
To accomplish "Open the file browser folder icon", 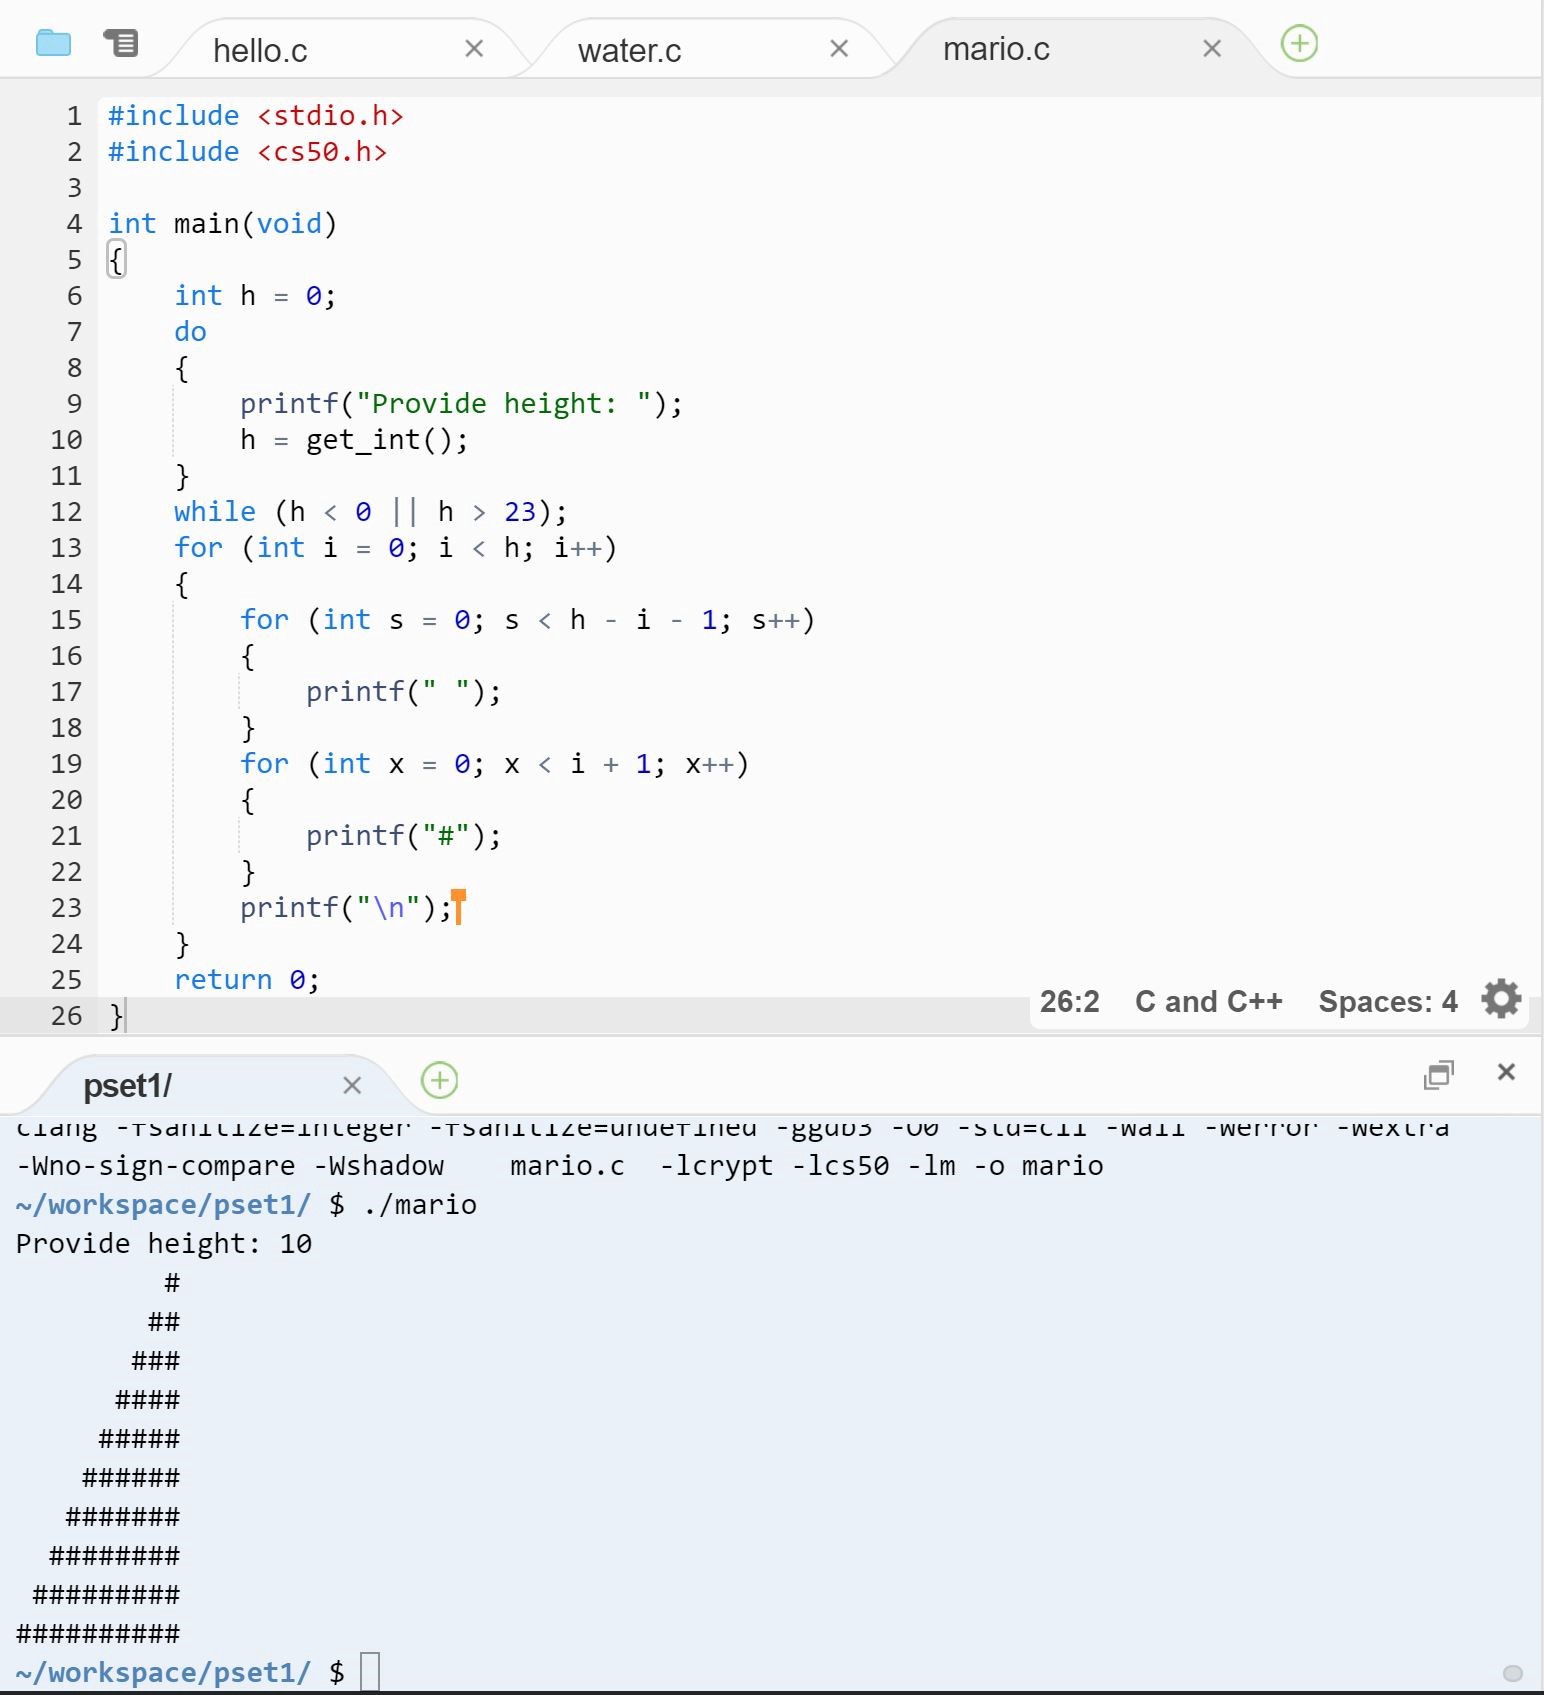I will (x=53, y=43).
